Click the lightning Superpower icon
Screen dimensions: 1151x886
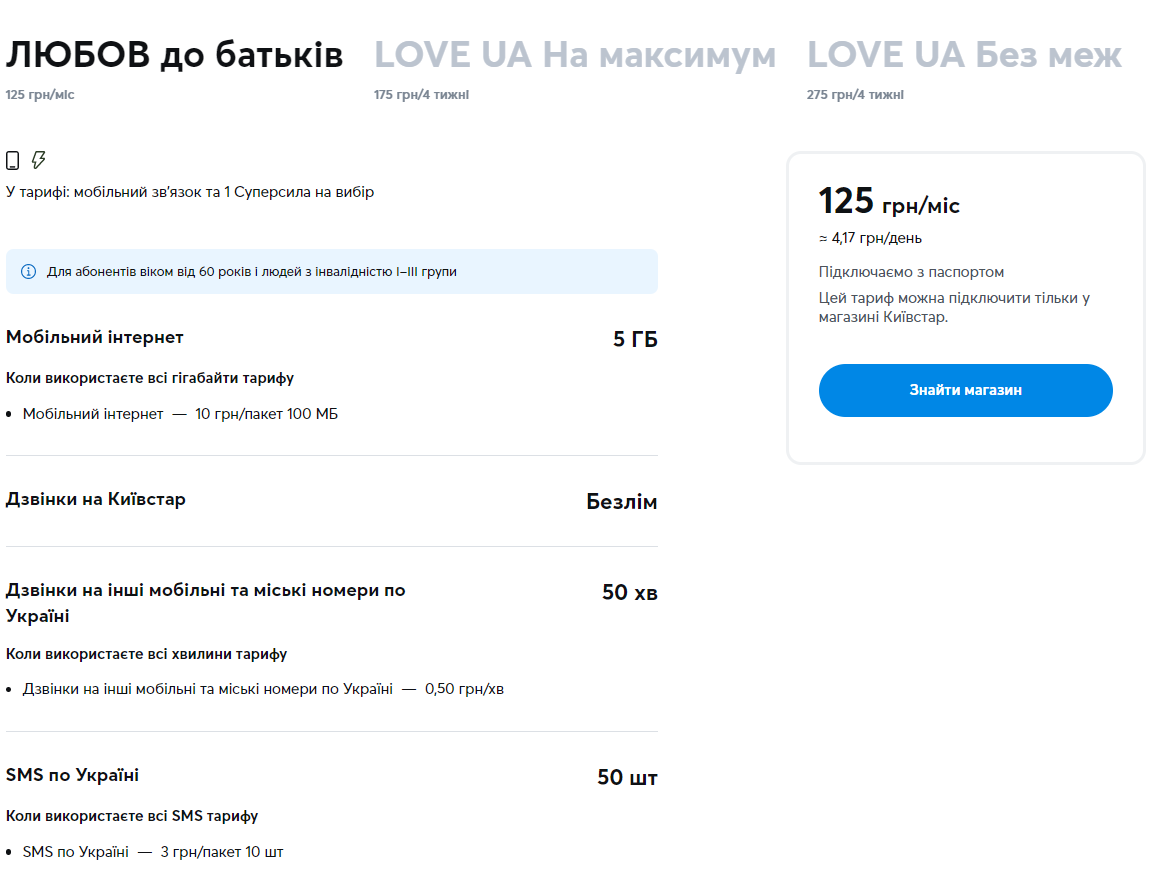click(40, 159)
